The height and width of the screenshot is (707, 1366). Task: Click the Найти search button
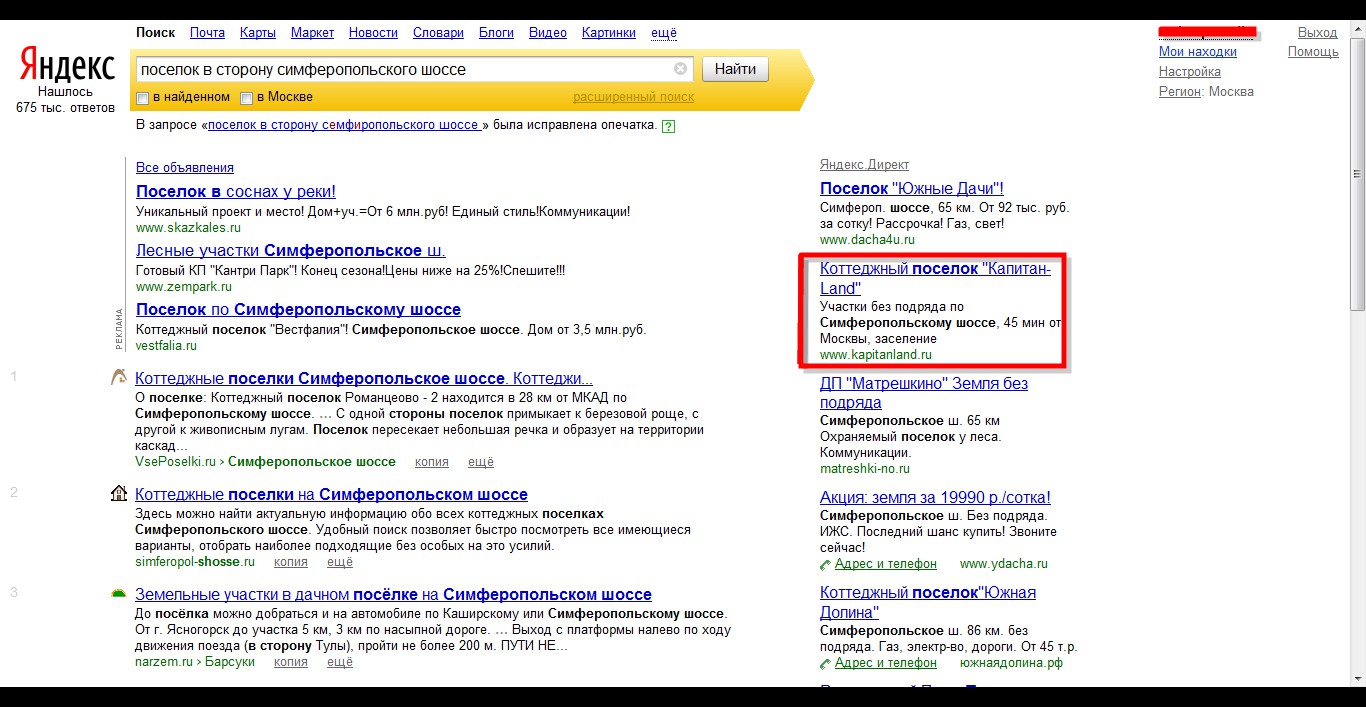tap(735, 69)
